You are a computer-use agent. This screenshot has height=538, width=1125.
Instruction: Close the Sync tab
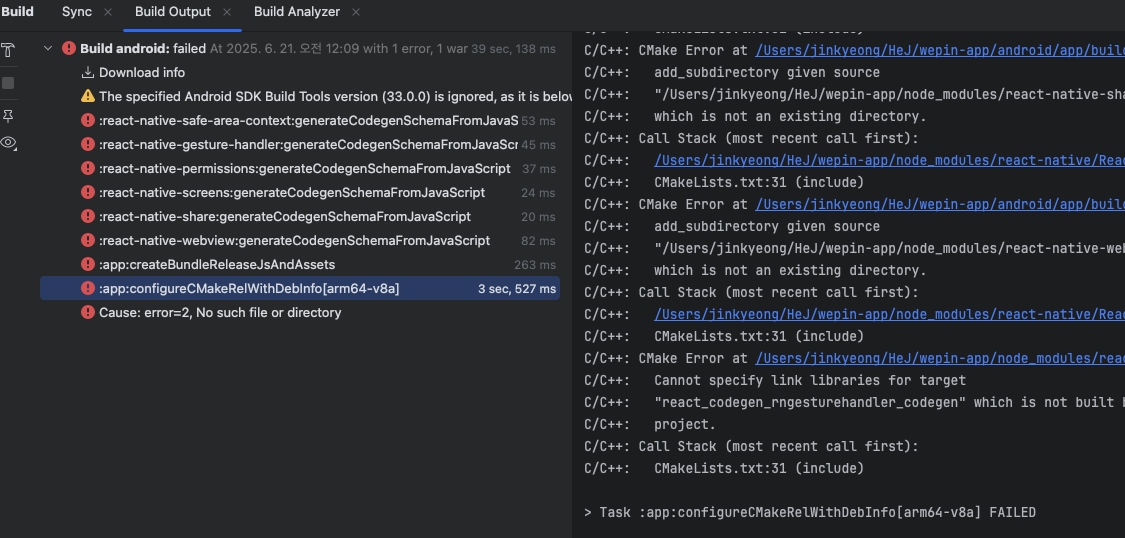[108, 12]
